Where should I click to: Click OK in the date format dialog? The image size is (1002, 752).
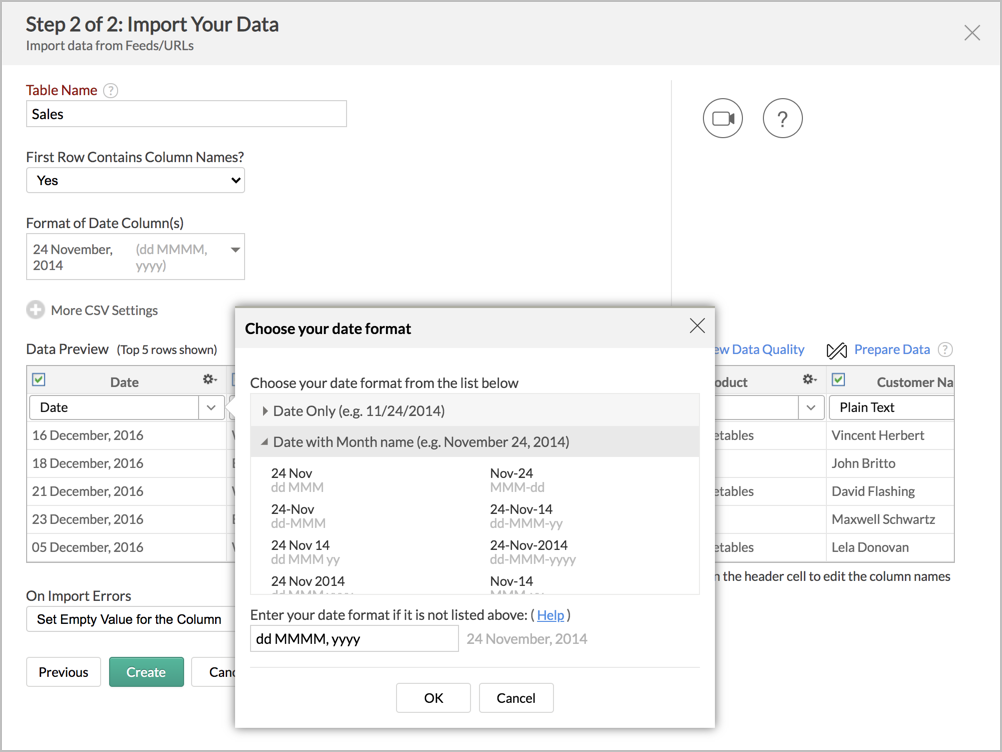click(433, 698)
